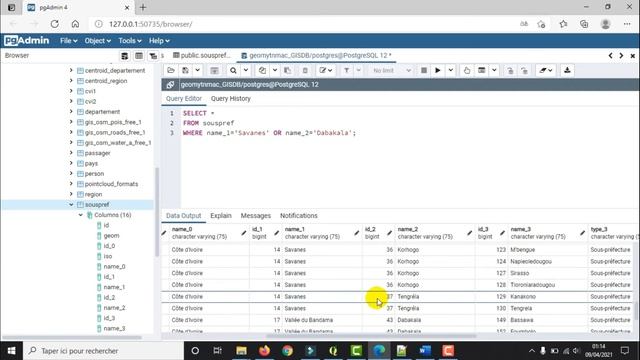The image size is (640, 360).
Task: Click the Windows taskbar search box
Action: tap(104, 351)
